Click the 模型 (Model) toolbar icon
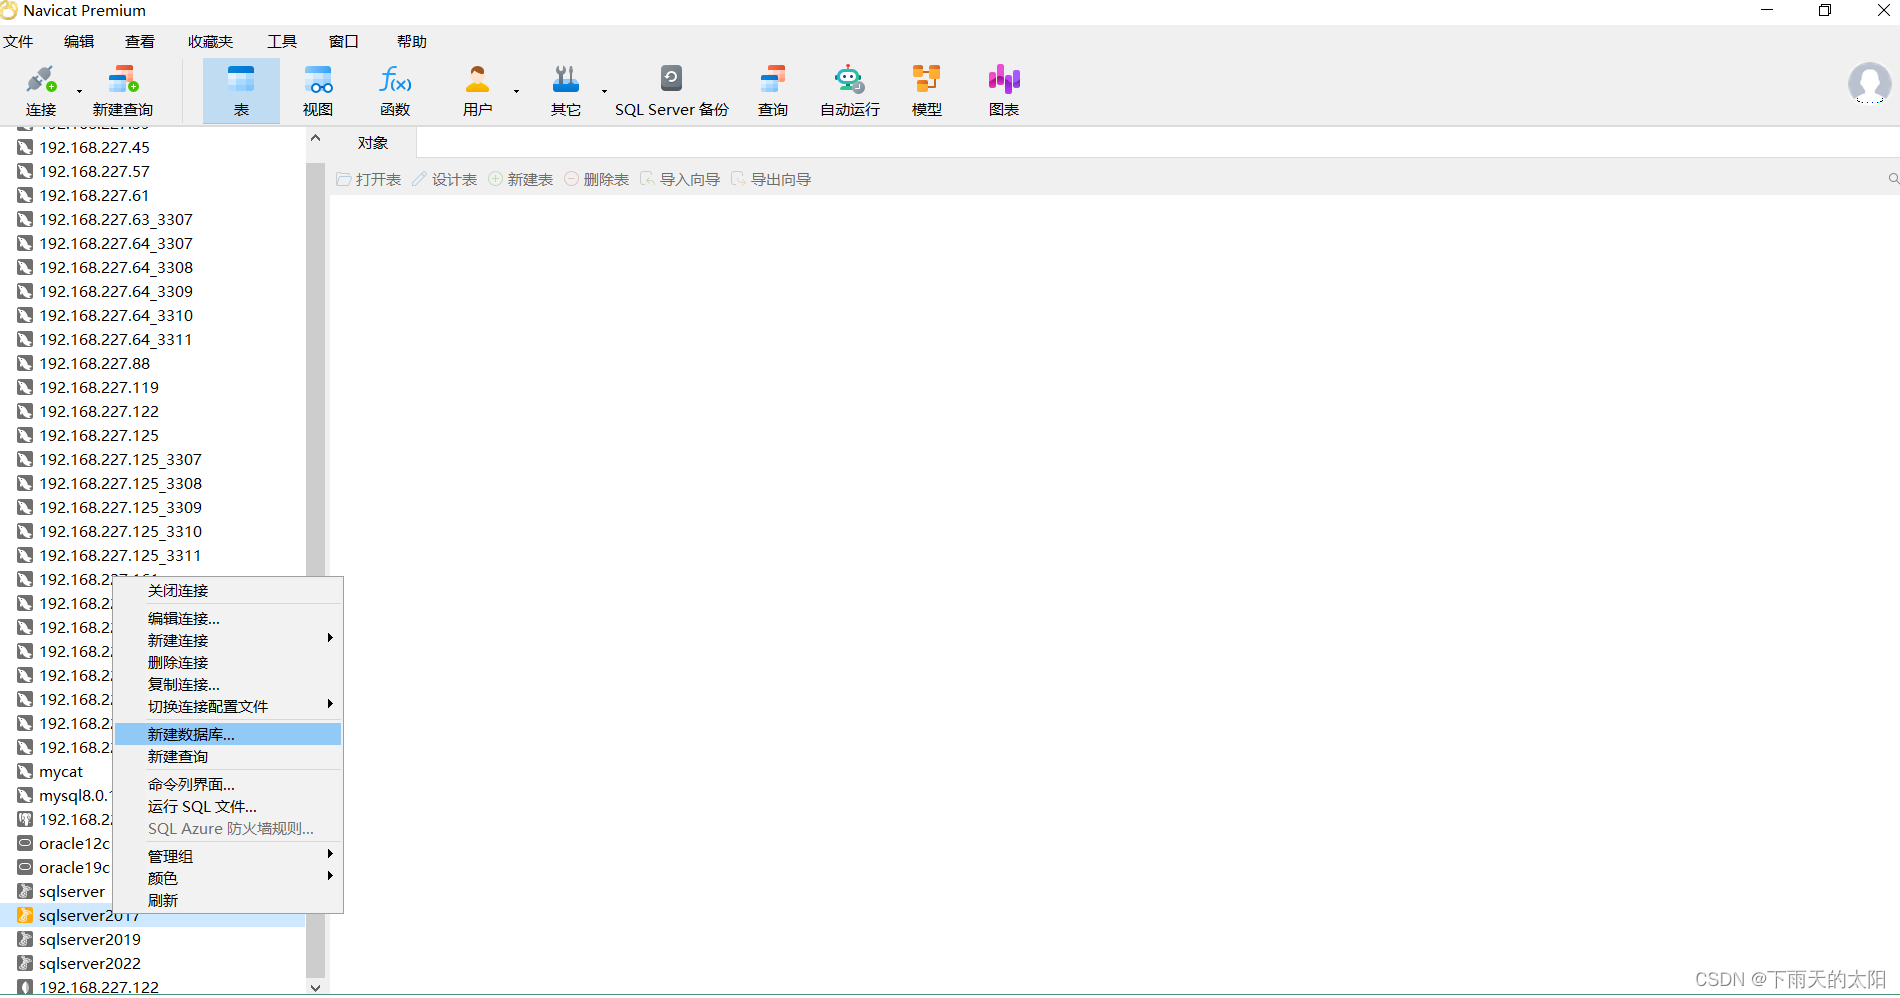The height and width of the screenshot is (998, 1900). pyautogui.click(x=927, y=90)
